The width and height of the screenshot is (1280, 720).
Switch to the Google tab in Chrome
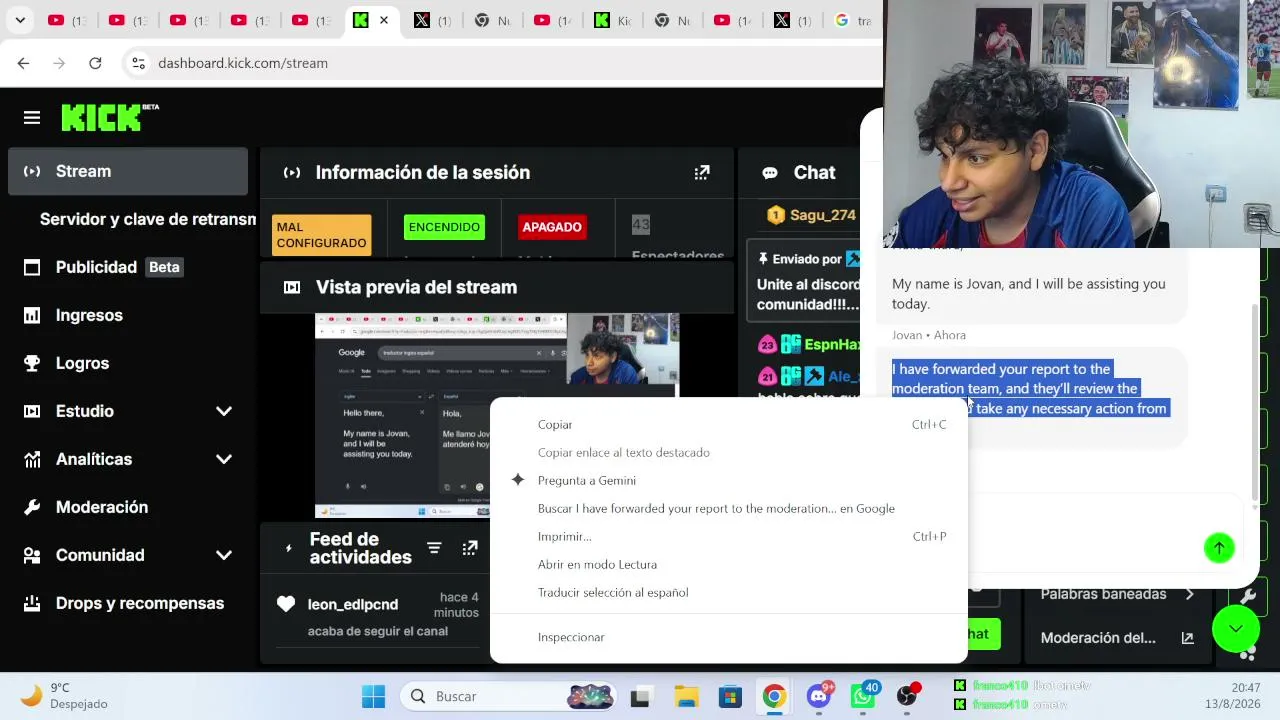[851, 20]
